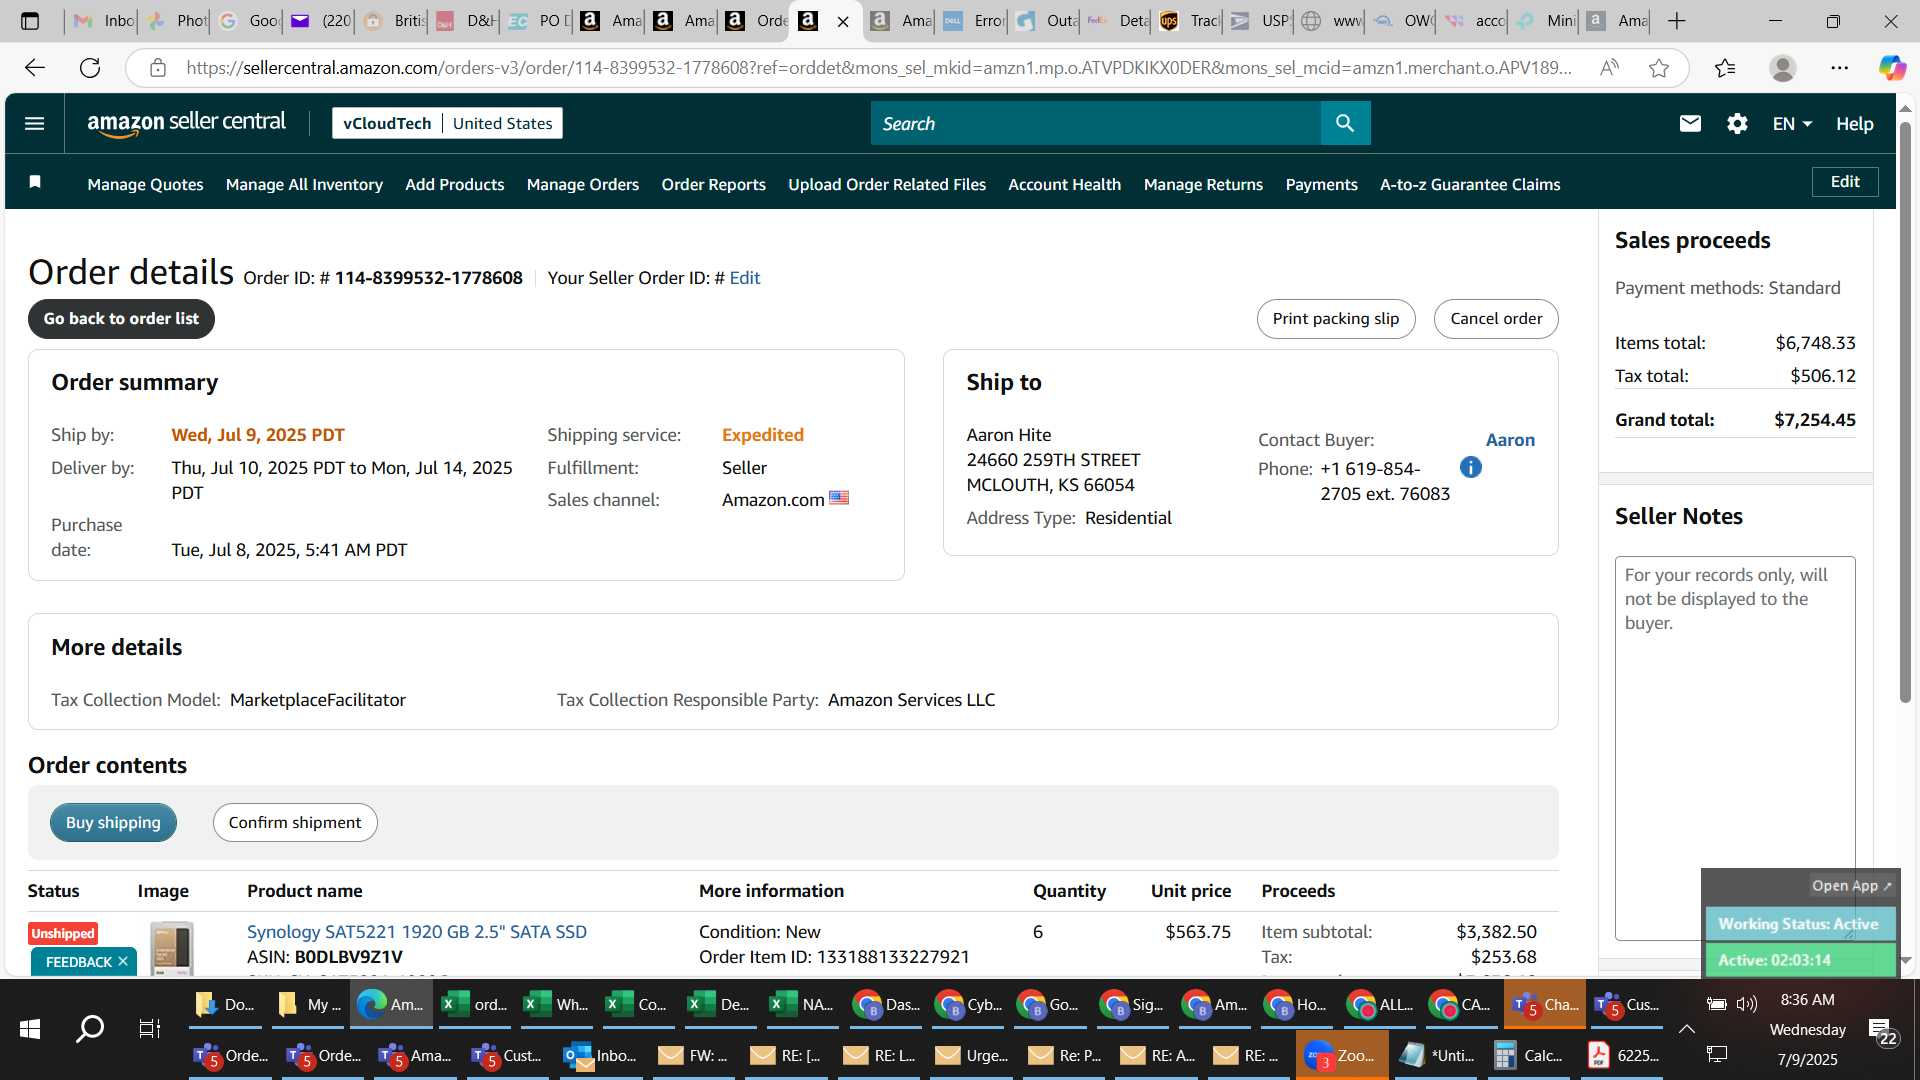Edit Your Seller Order ID
Image resolution: width=1920 pixels, height=1080 pixels.
pos(744,278)
